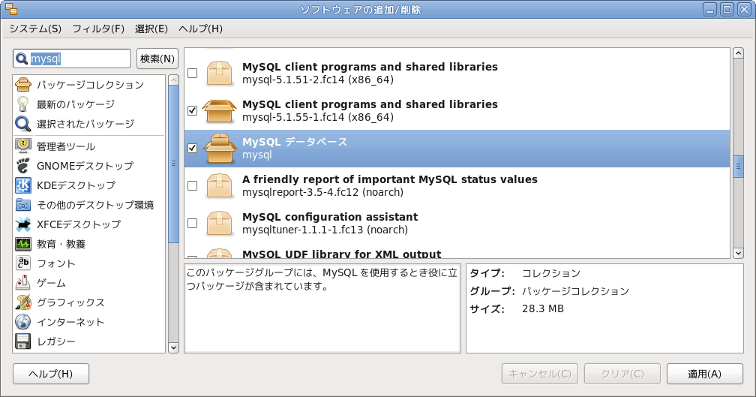Tick the mysqlreport-3.5-4.fc12 checkbox
This screenshot has width=756, height=397.
point(192,186)
